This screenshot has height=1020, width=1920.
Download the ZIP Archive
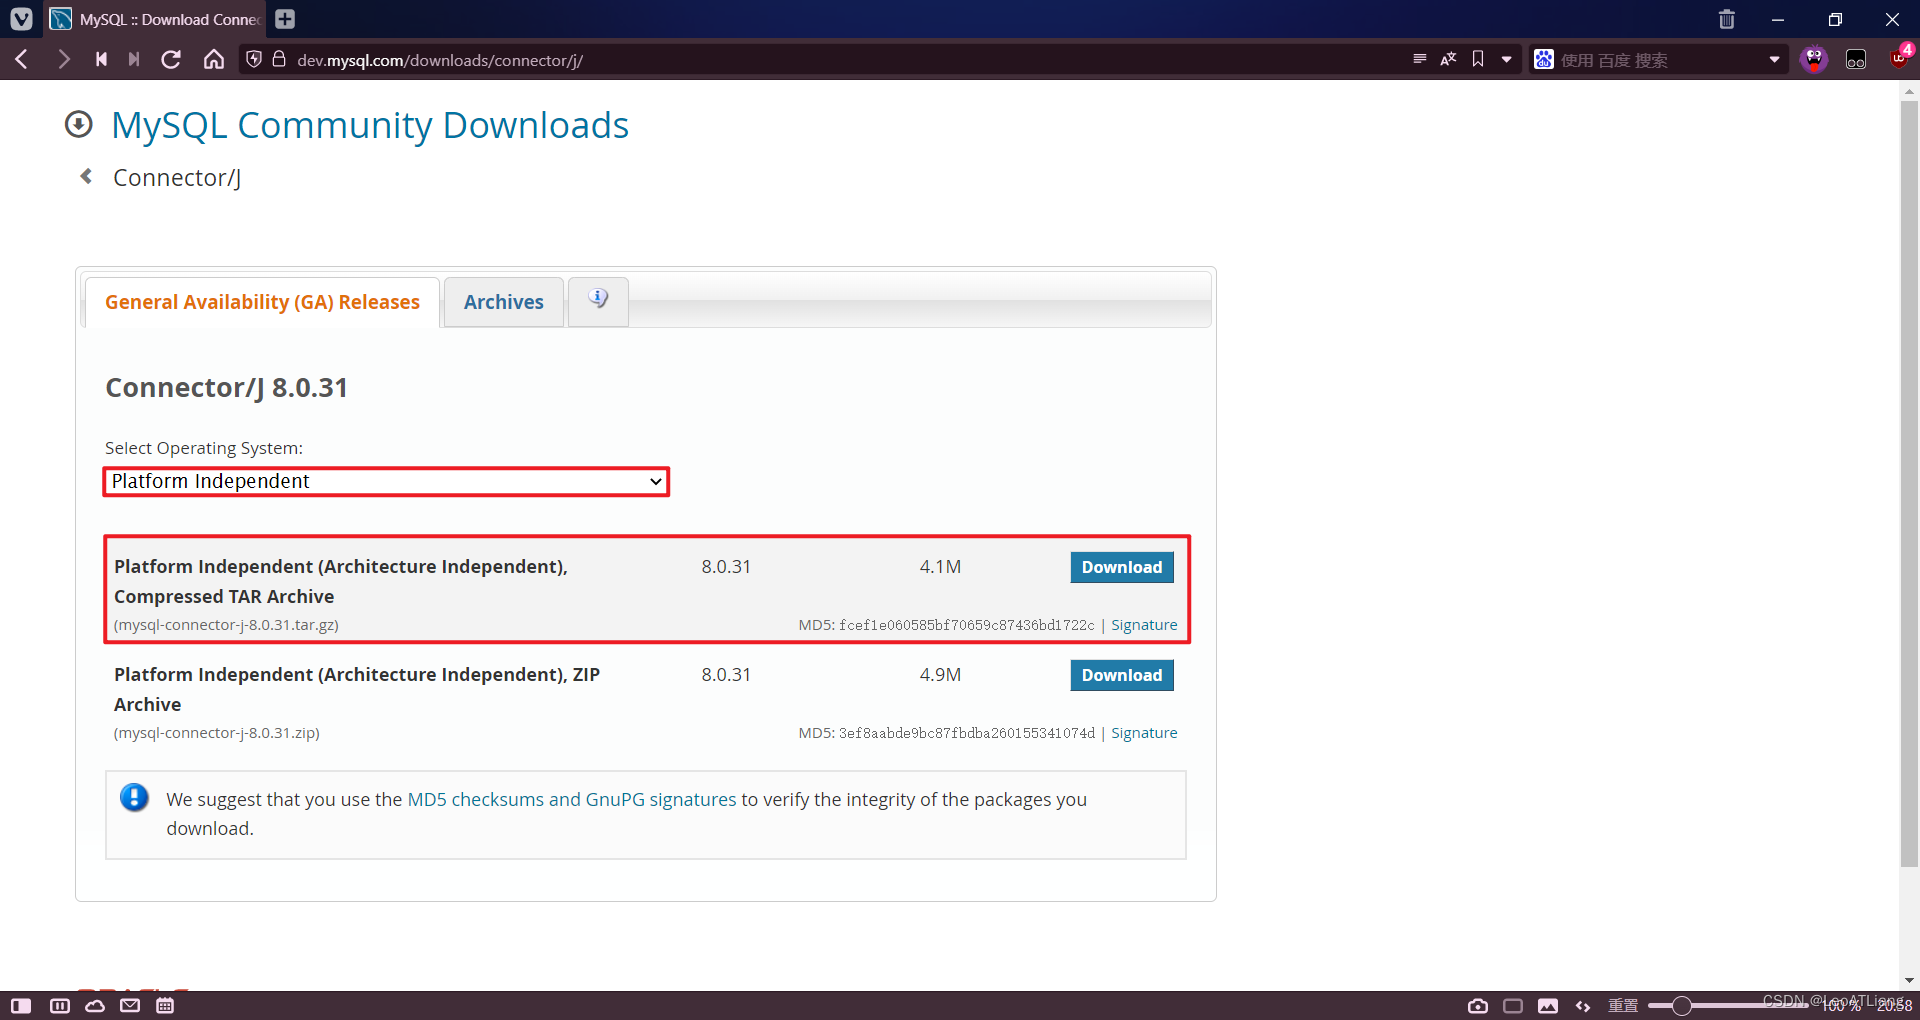1122,675
